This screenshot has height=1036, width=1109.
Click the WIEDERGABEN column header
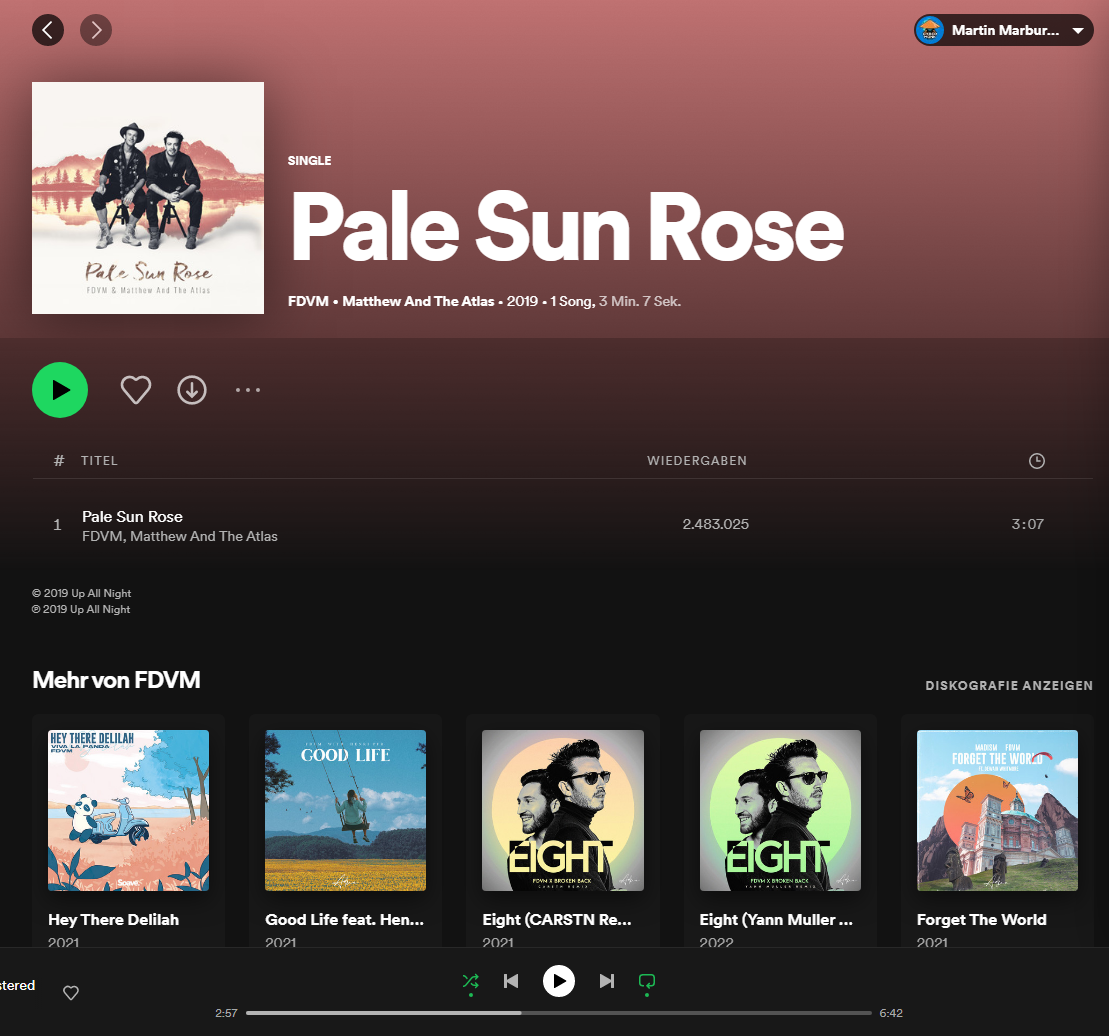(697, 461)
